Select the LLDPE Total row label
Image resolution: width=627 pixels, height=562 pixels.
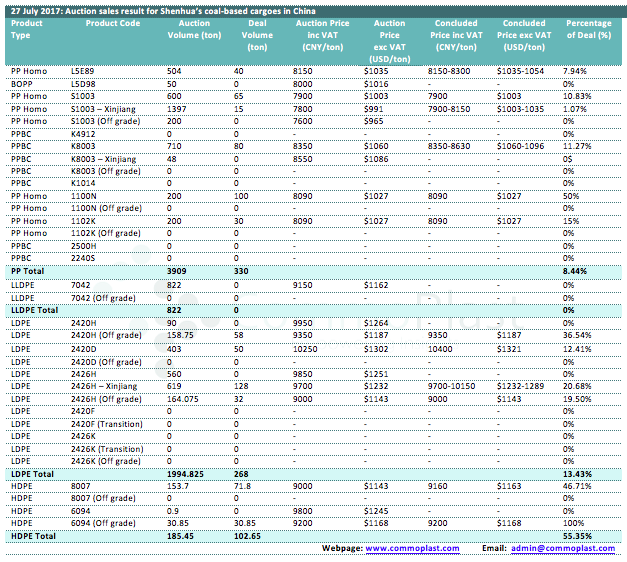coord(35,311)
